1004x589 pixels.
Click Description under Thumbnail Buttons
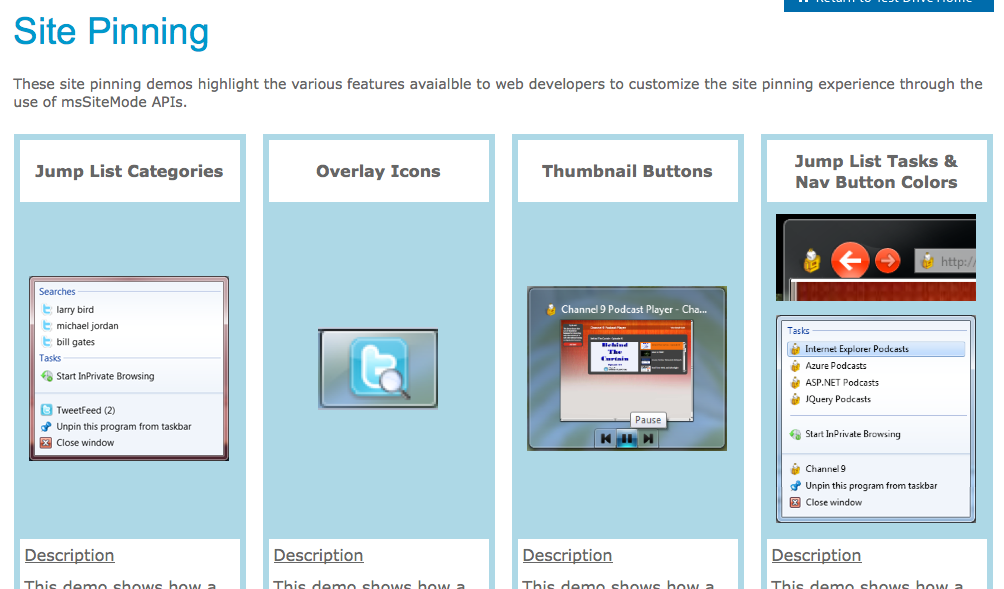pyautogui.click(x=568, y=555)
